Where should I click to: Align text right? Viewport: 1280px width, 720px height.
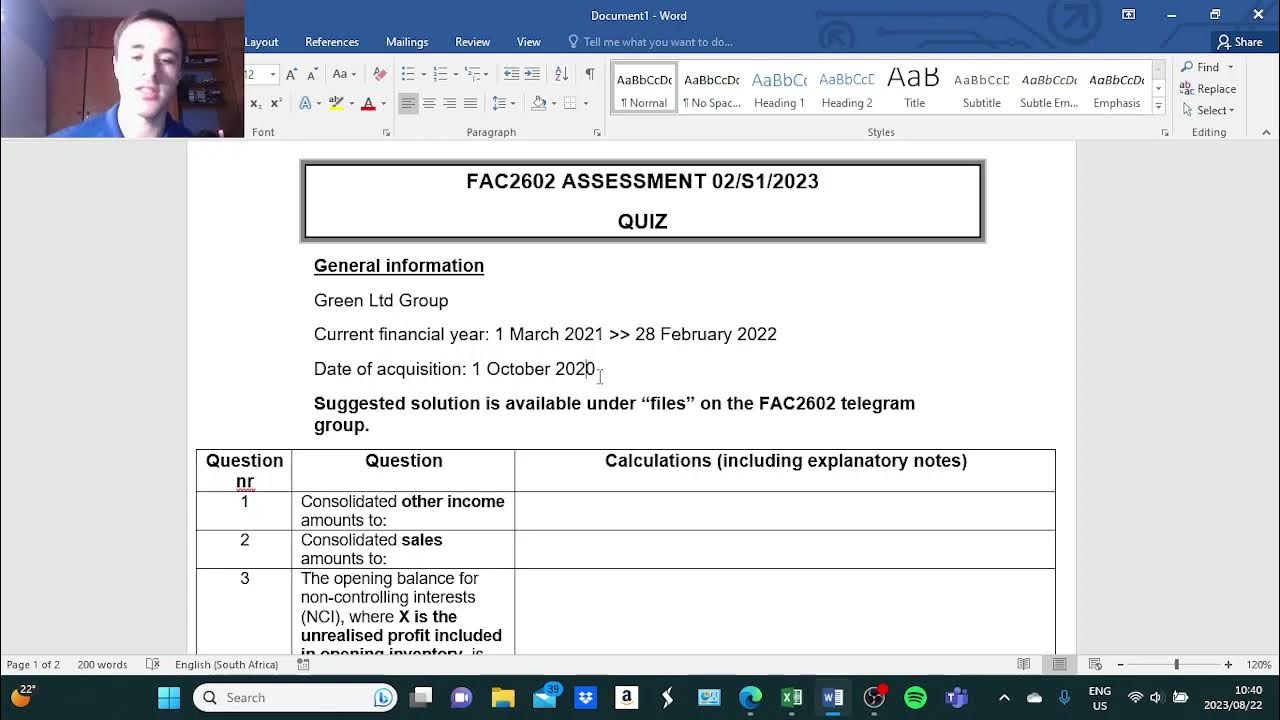coord(450,103)
